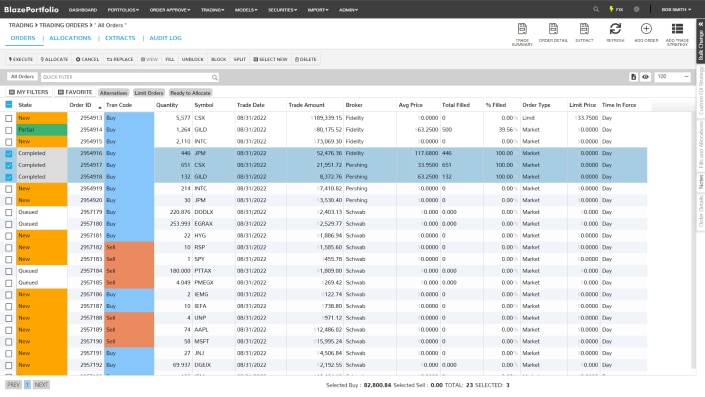This screenshot has height=397, width=705.
Task: Click the Unblock button
Action: coord(192,59)
